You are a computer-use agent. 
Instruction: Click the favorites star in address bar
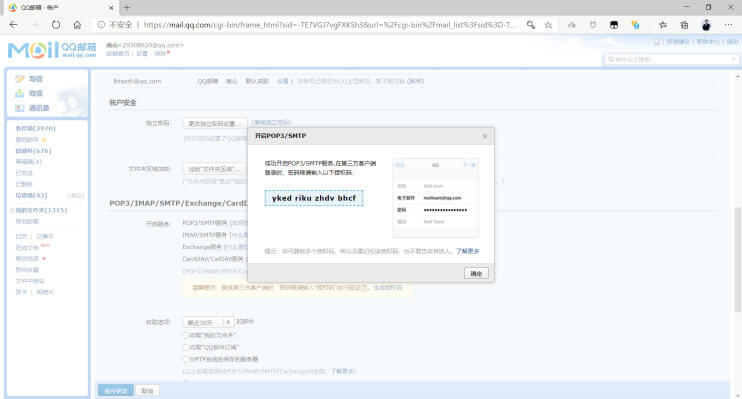click(x=548, y=25)
